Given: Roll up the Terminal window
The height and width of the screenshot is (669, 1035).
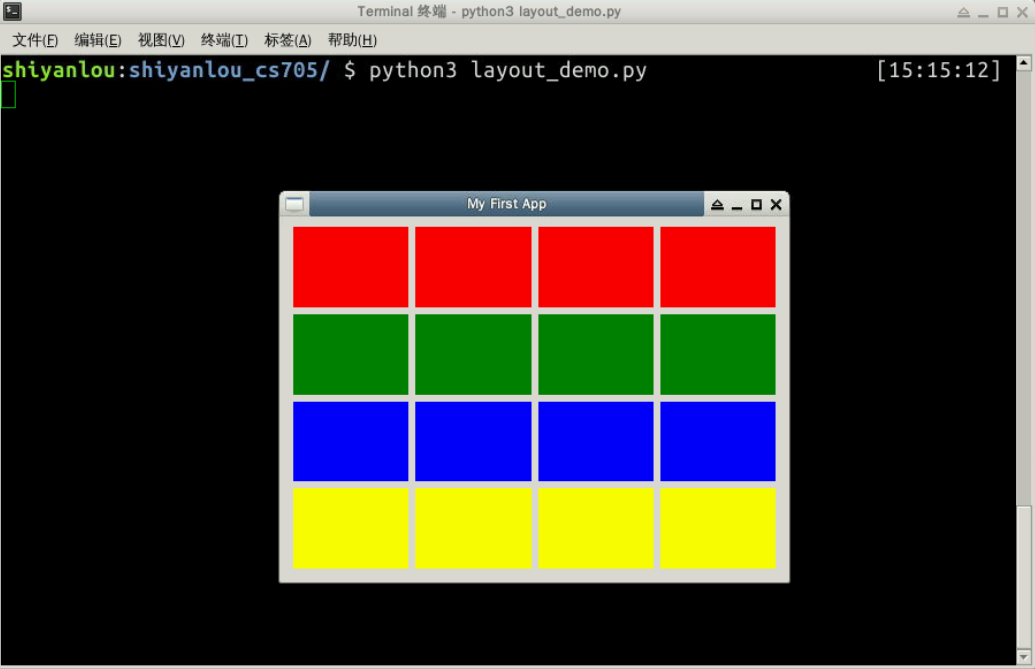Looking at the screenshot, I should [963, 12].
